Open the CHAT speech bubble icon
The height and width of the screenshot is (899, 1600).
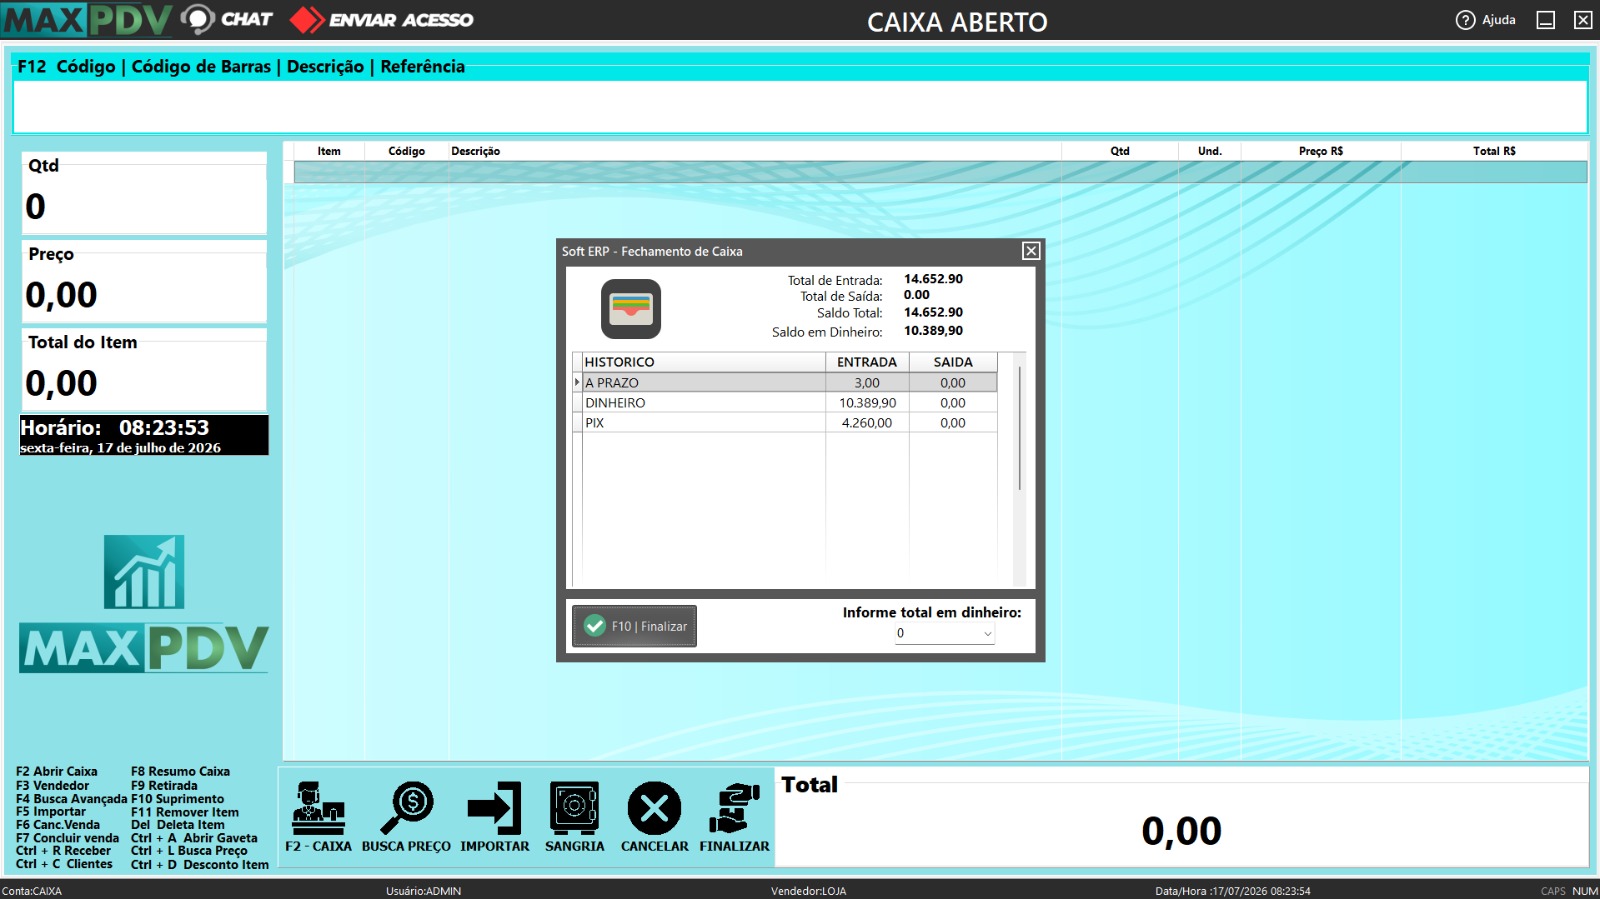click(x=198, y=19)
